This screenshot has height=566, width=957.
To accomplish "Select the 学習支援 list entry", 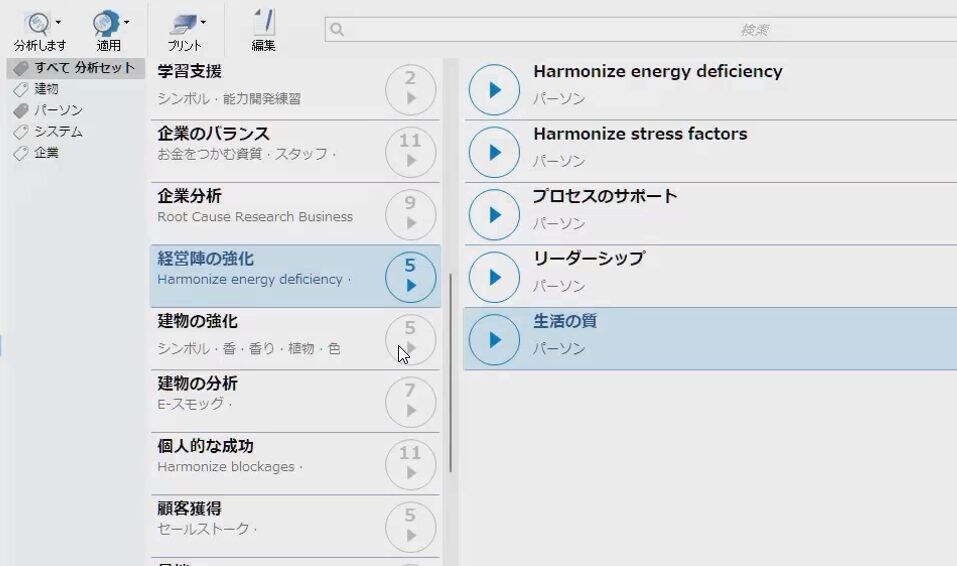I will tap(295, 89).
